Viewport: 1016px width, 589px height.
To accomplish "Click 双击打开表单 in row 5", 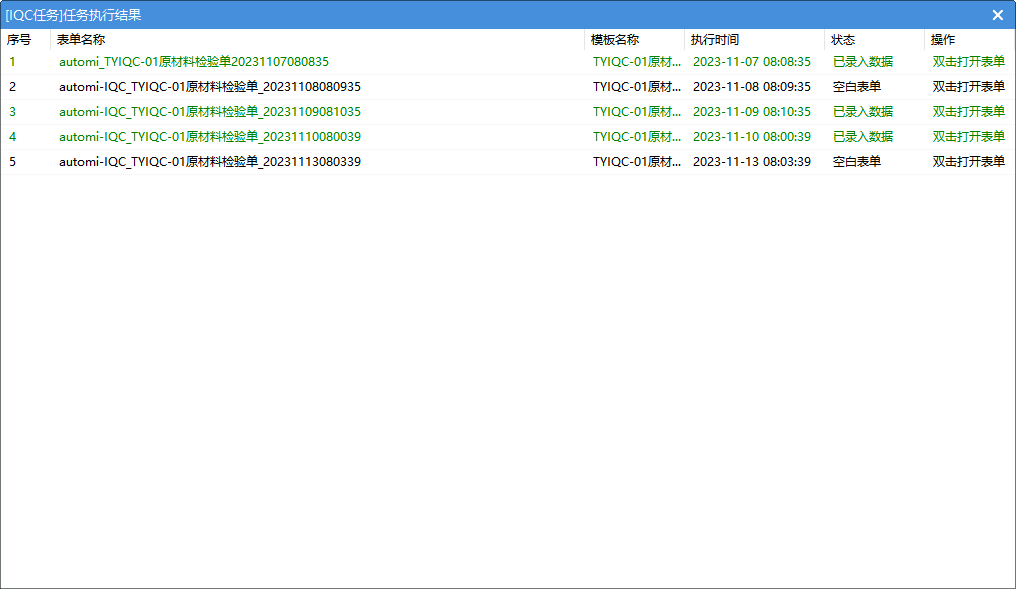I will click(x=968, y=162).
